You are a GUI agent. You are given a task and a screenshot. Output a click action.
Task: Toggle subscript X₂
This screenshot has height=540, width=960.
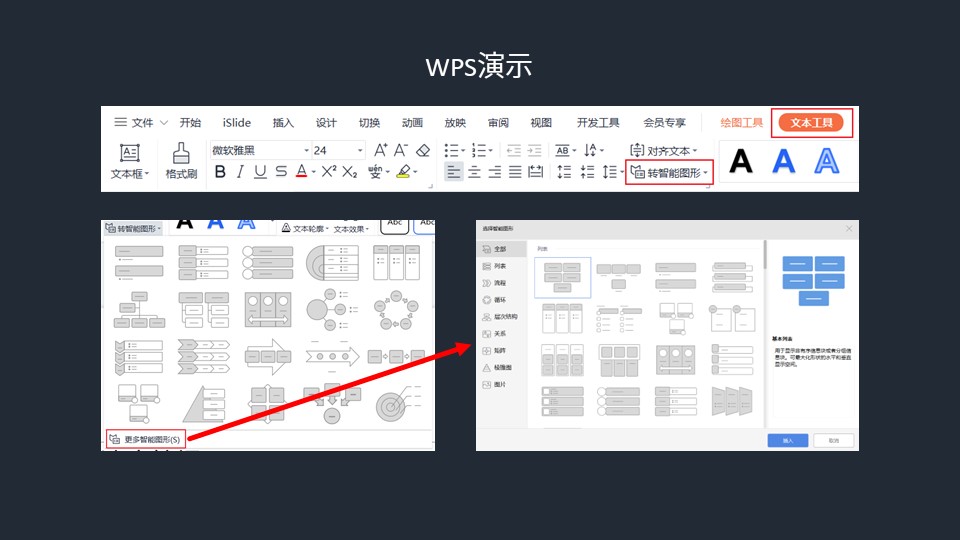350,172
